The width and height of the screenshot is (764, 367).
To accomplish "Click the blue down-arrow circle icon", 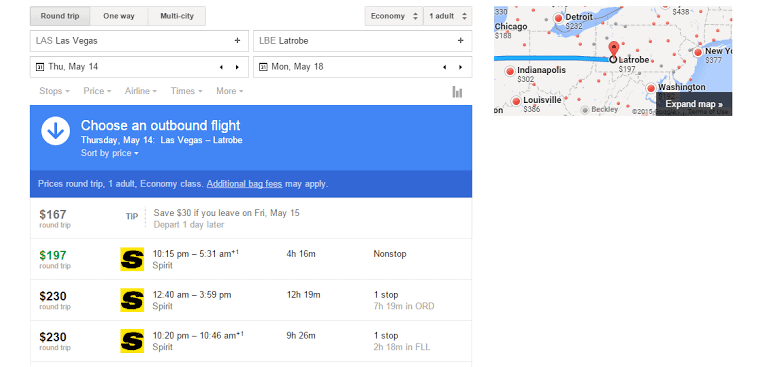I will click(56, 131).
